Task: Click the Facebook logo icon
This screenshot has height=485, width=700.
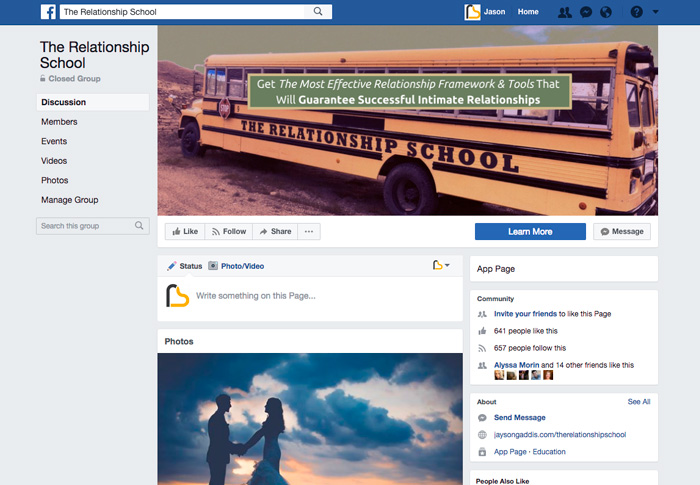Action: 48,12
